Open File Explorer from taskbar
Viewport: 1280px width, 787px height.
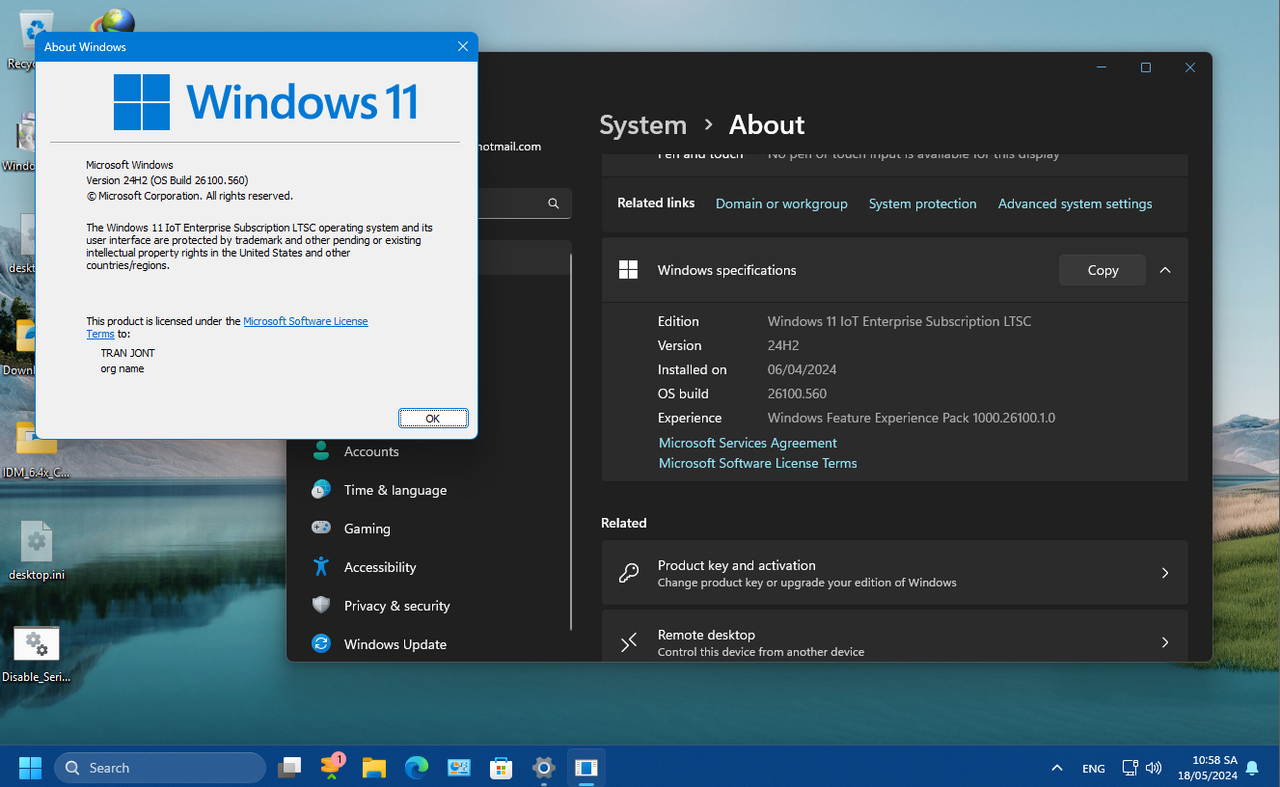374,768
